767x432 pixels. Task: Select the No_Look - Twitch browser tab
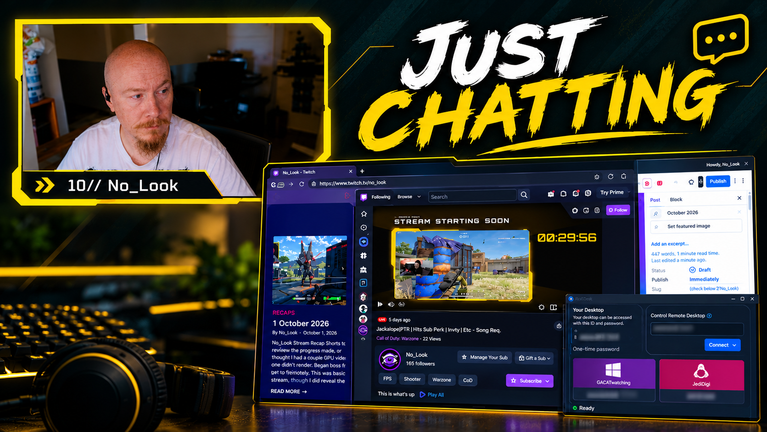[313, 172]
